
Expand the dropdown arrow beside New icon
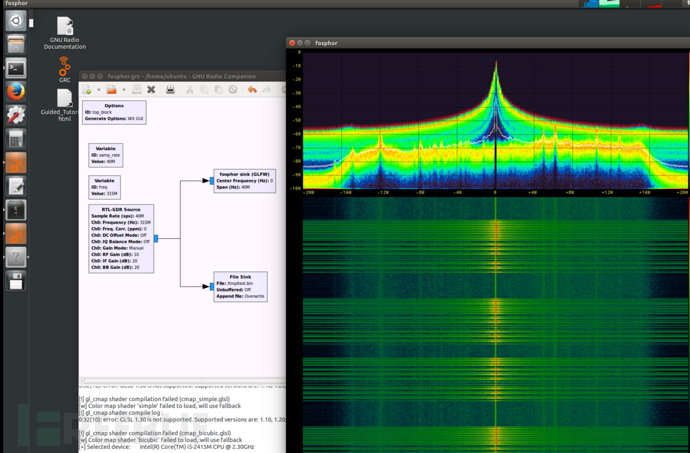click(99, 90)
